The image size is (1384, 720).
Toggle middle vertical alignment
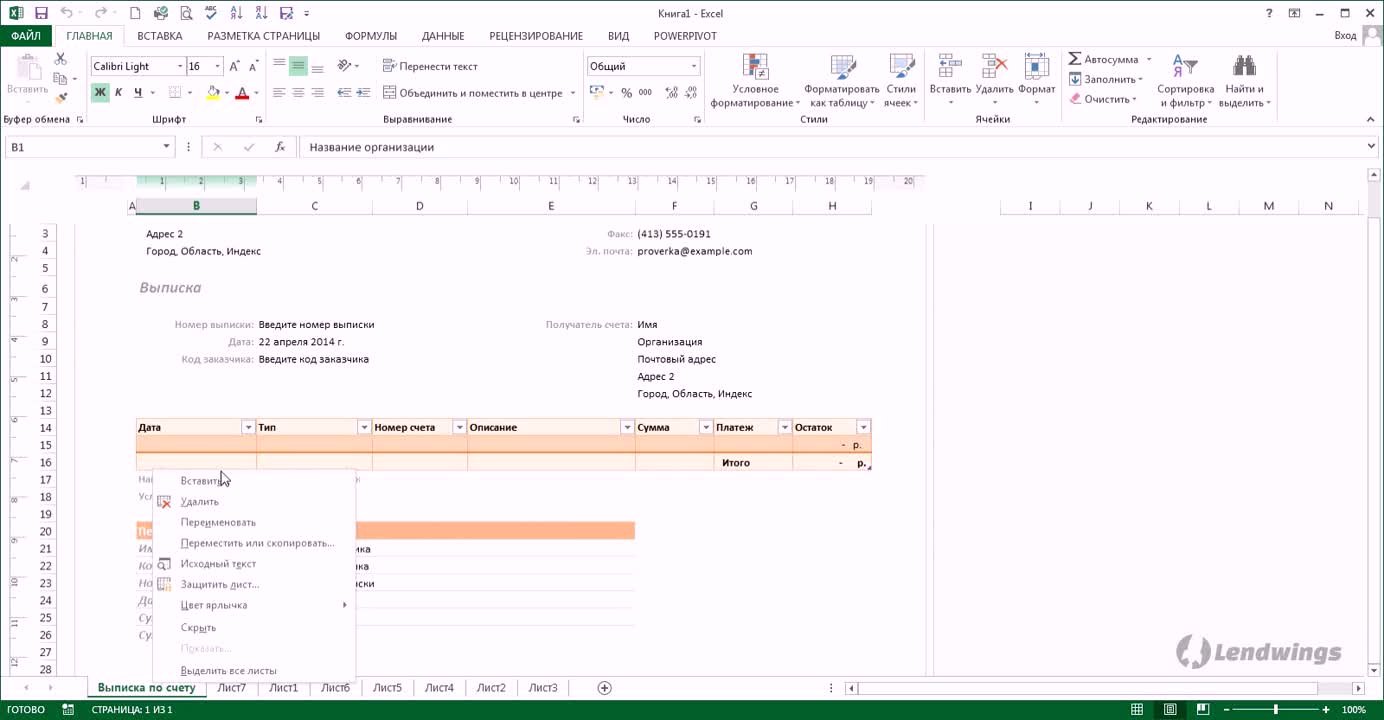click(298, 66)
